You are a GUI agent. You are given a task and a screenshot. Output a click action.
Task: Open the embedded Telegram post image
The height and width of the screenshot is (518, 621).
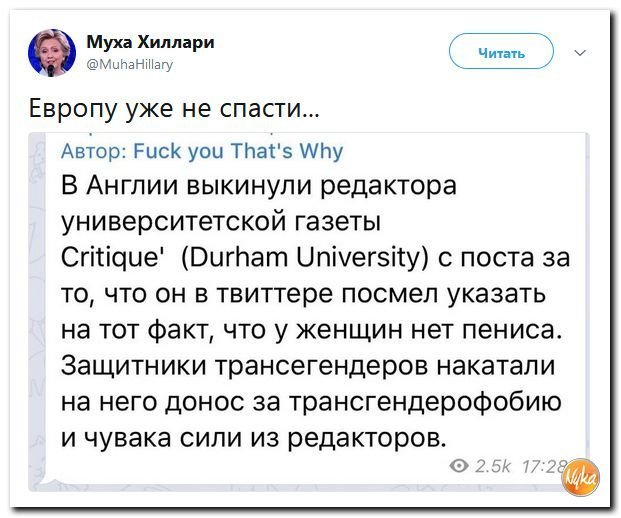[309, 311]
